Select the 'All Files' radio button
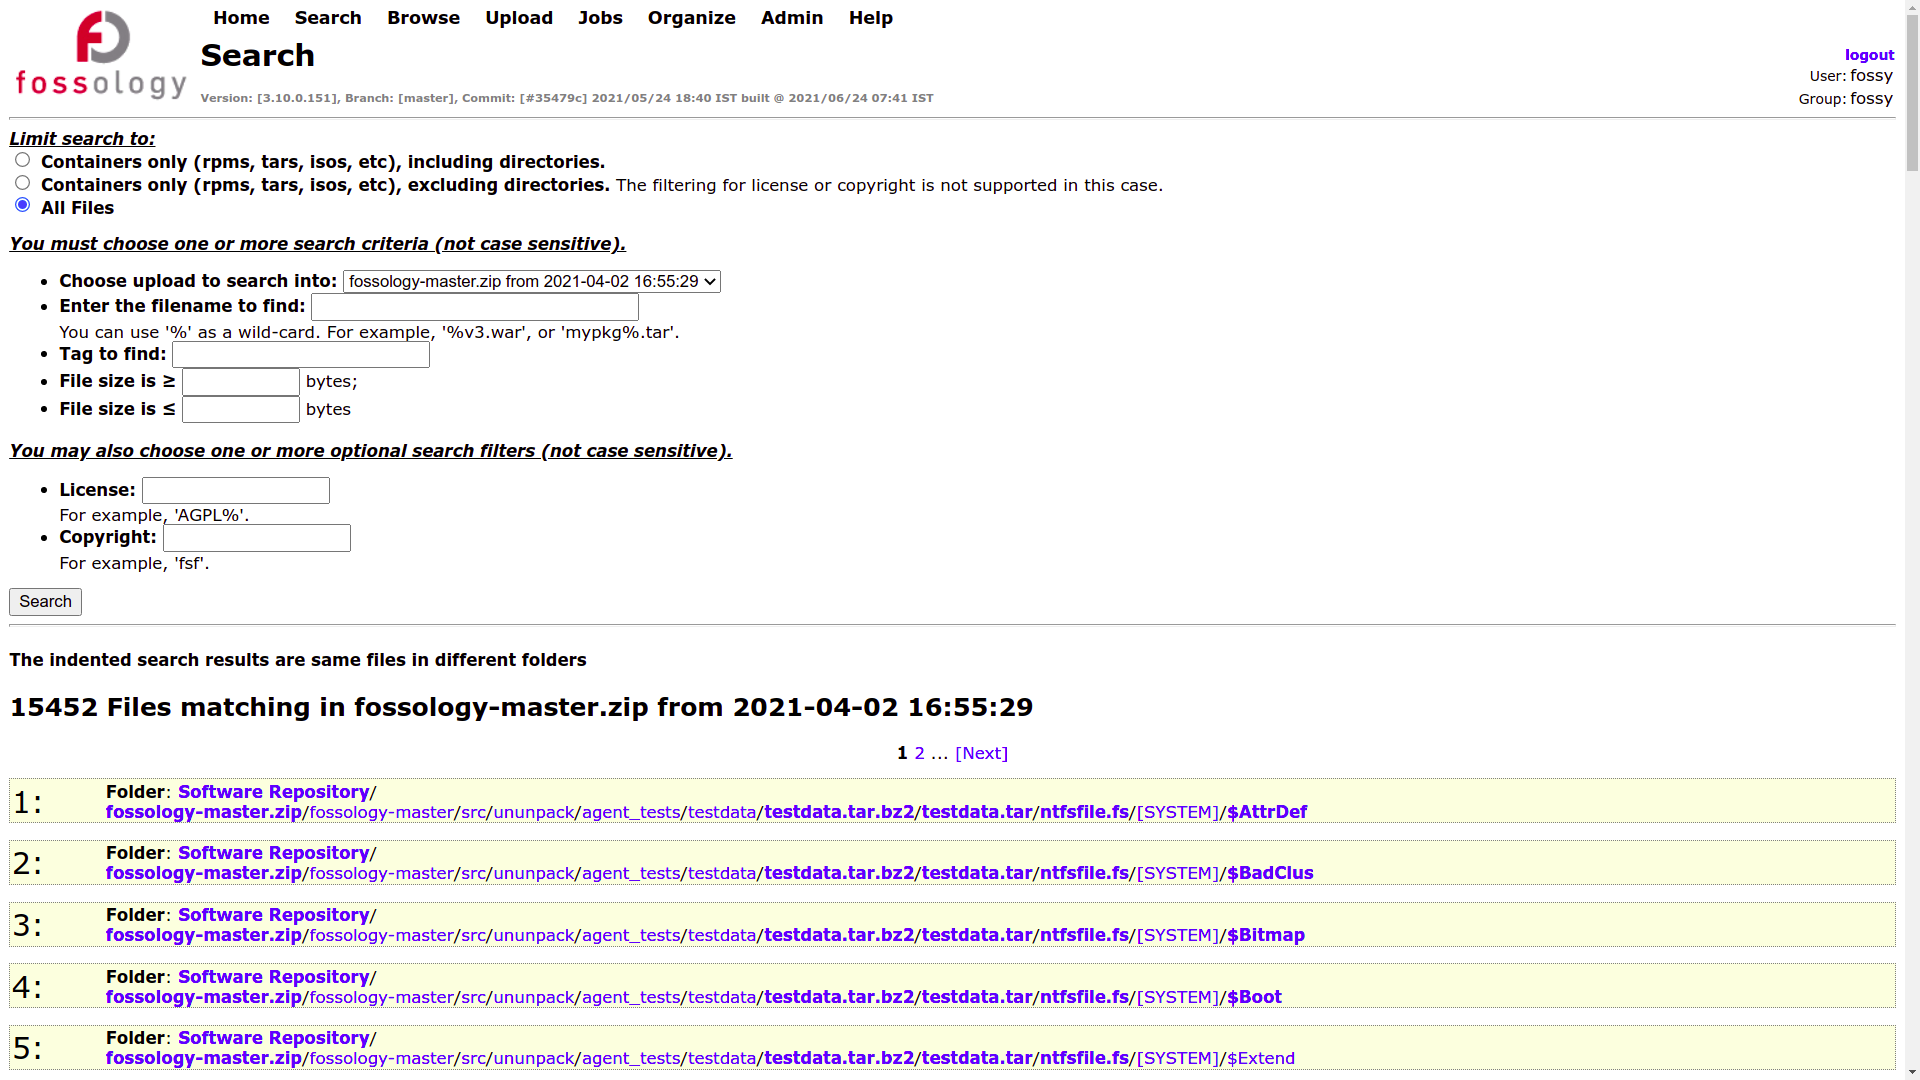The width and height of the screenshot is (1920, 1080). [x=22, y=205]
